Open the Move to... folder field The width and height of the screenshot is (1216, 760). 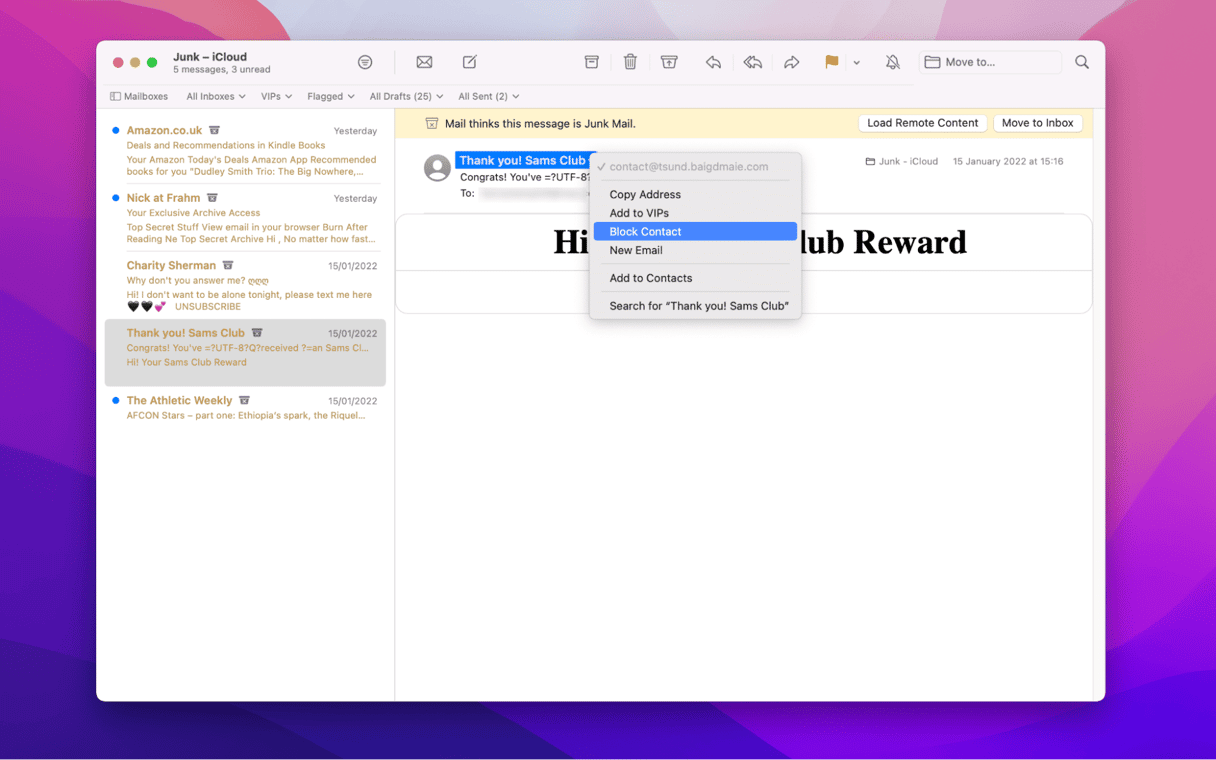tap(990, 62)
